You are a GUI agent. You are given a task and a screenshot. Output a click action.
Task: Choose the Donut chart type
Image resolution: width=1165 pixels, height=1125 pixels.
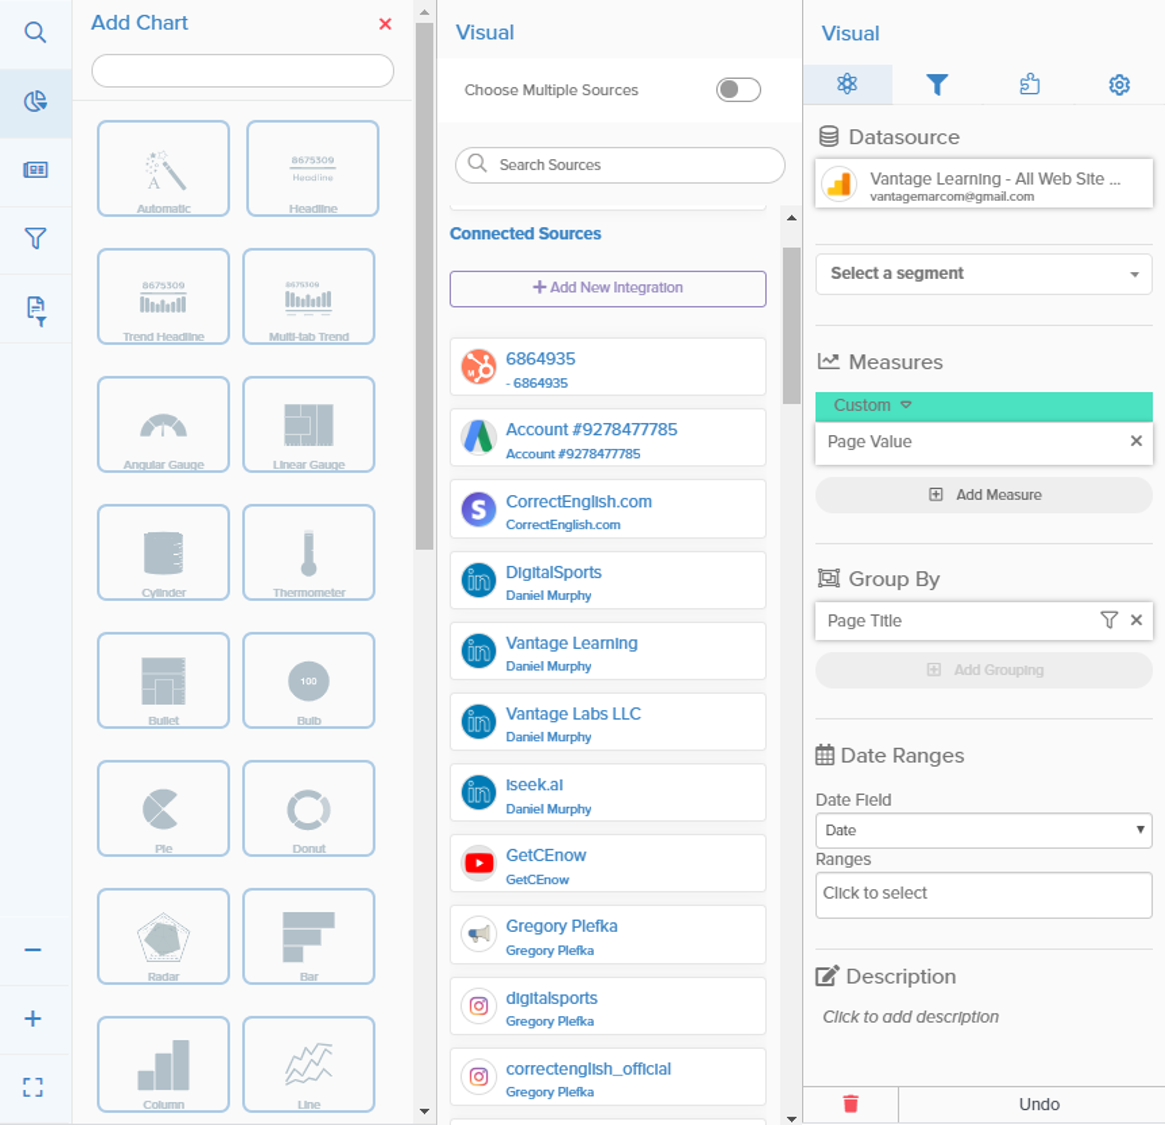[309, 809]
